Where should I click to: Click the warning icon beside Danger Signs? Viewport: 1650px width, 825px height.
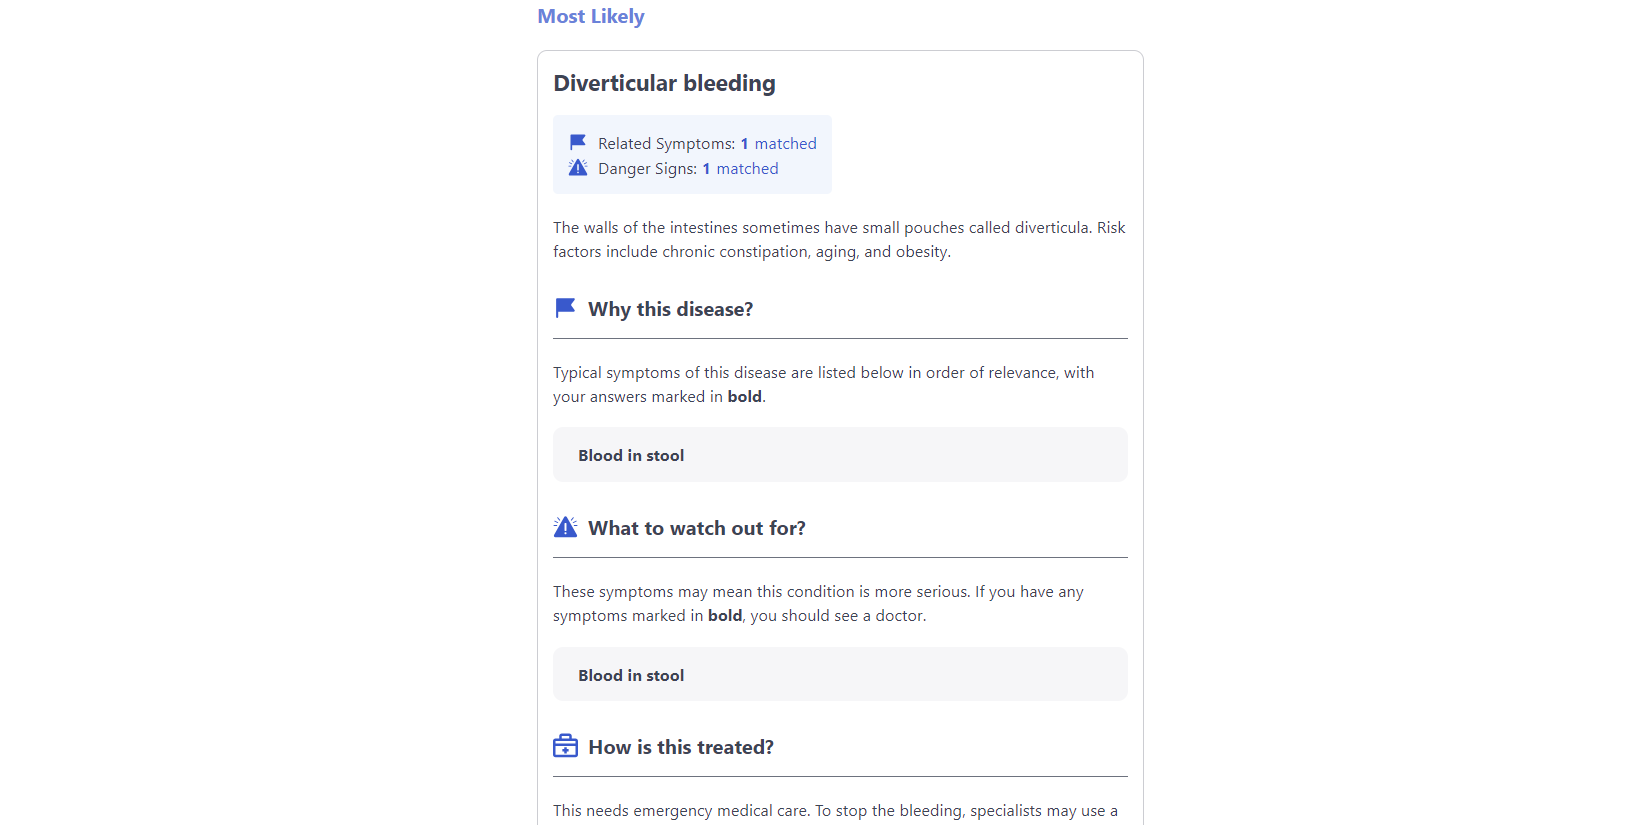coord(578,168)
